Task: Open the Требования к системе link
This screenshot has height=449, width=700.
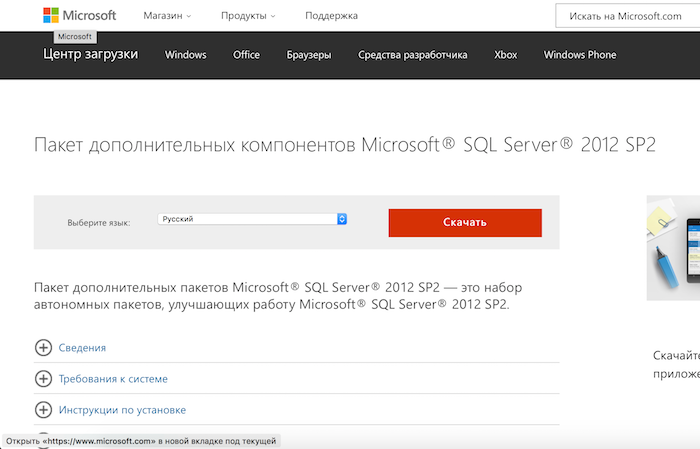Action: click(x=114, y=379)
